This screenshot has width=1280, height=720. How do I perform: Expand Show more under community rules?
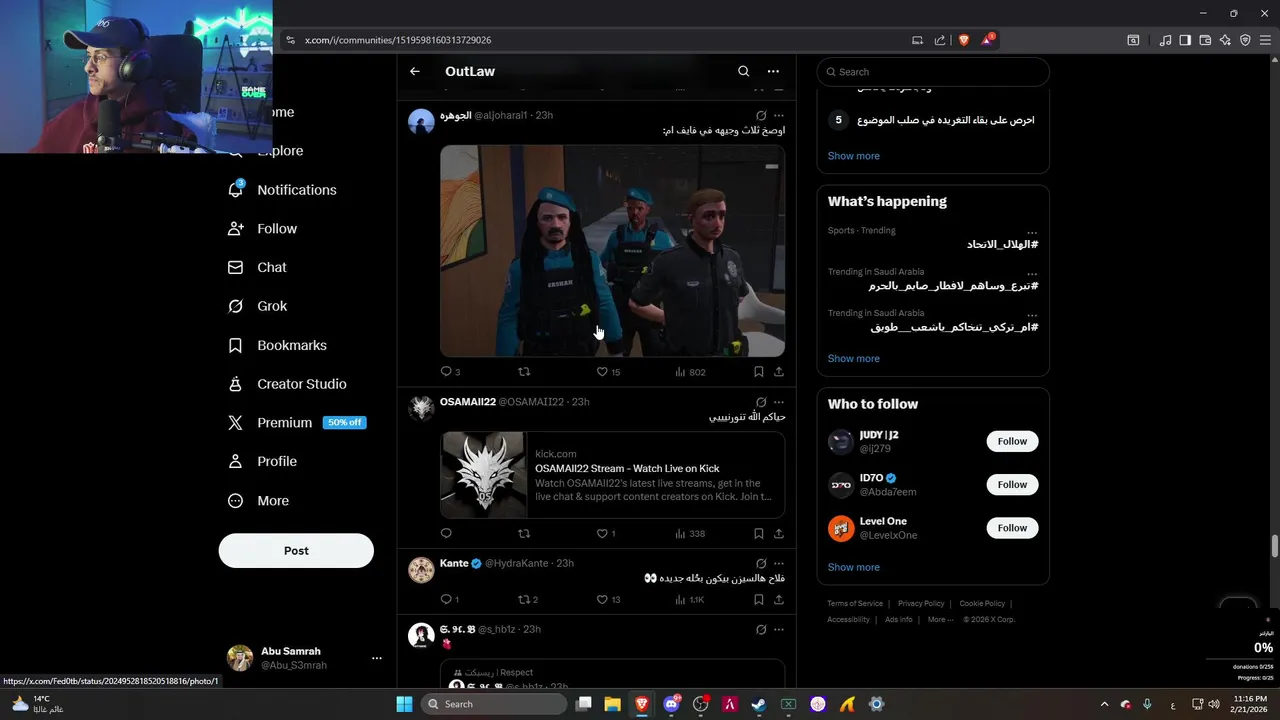(x=853, y=156)
